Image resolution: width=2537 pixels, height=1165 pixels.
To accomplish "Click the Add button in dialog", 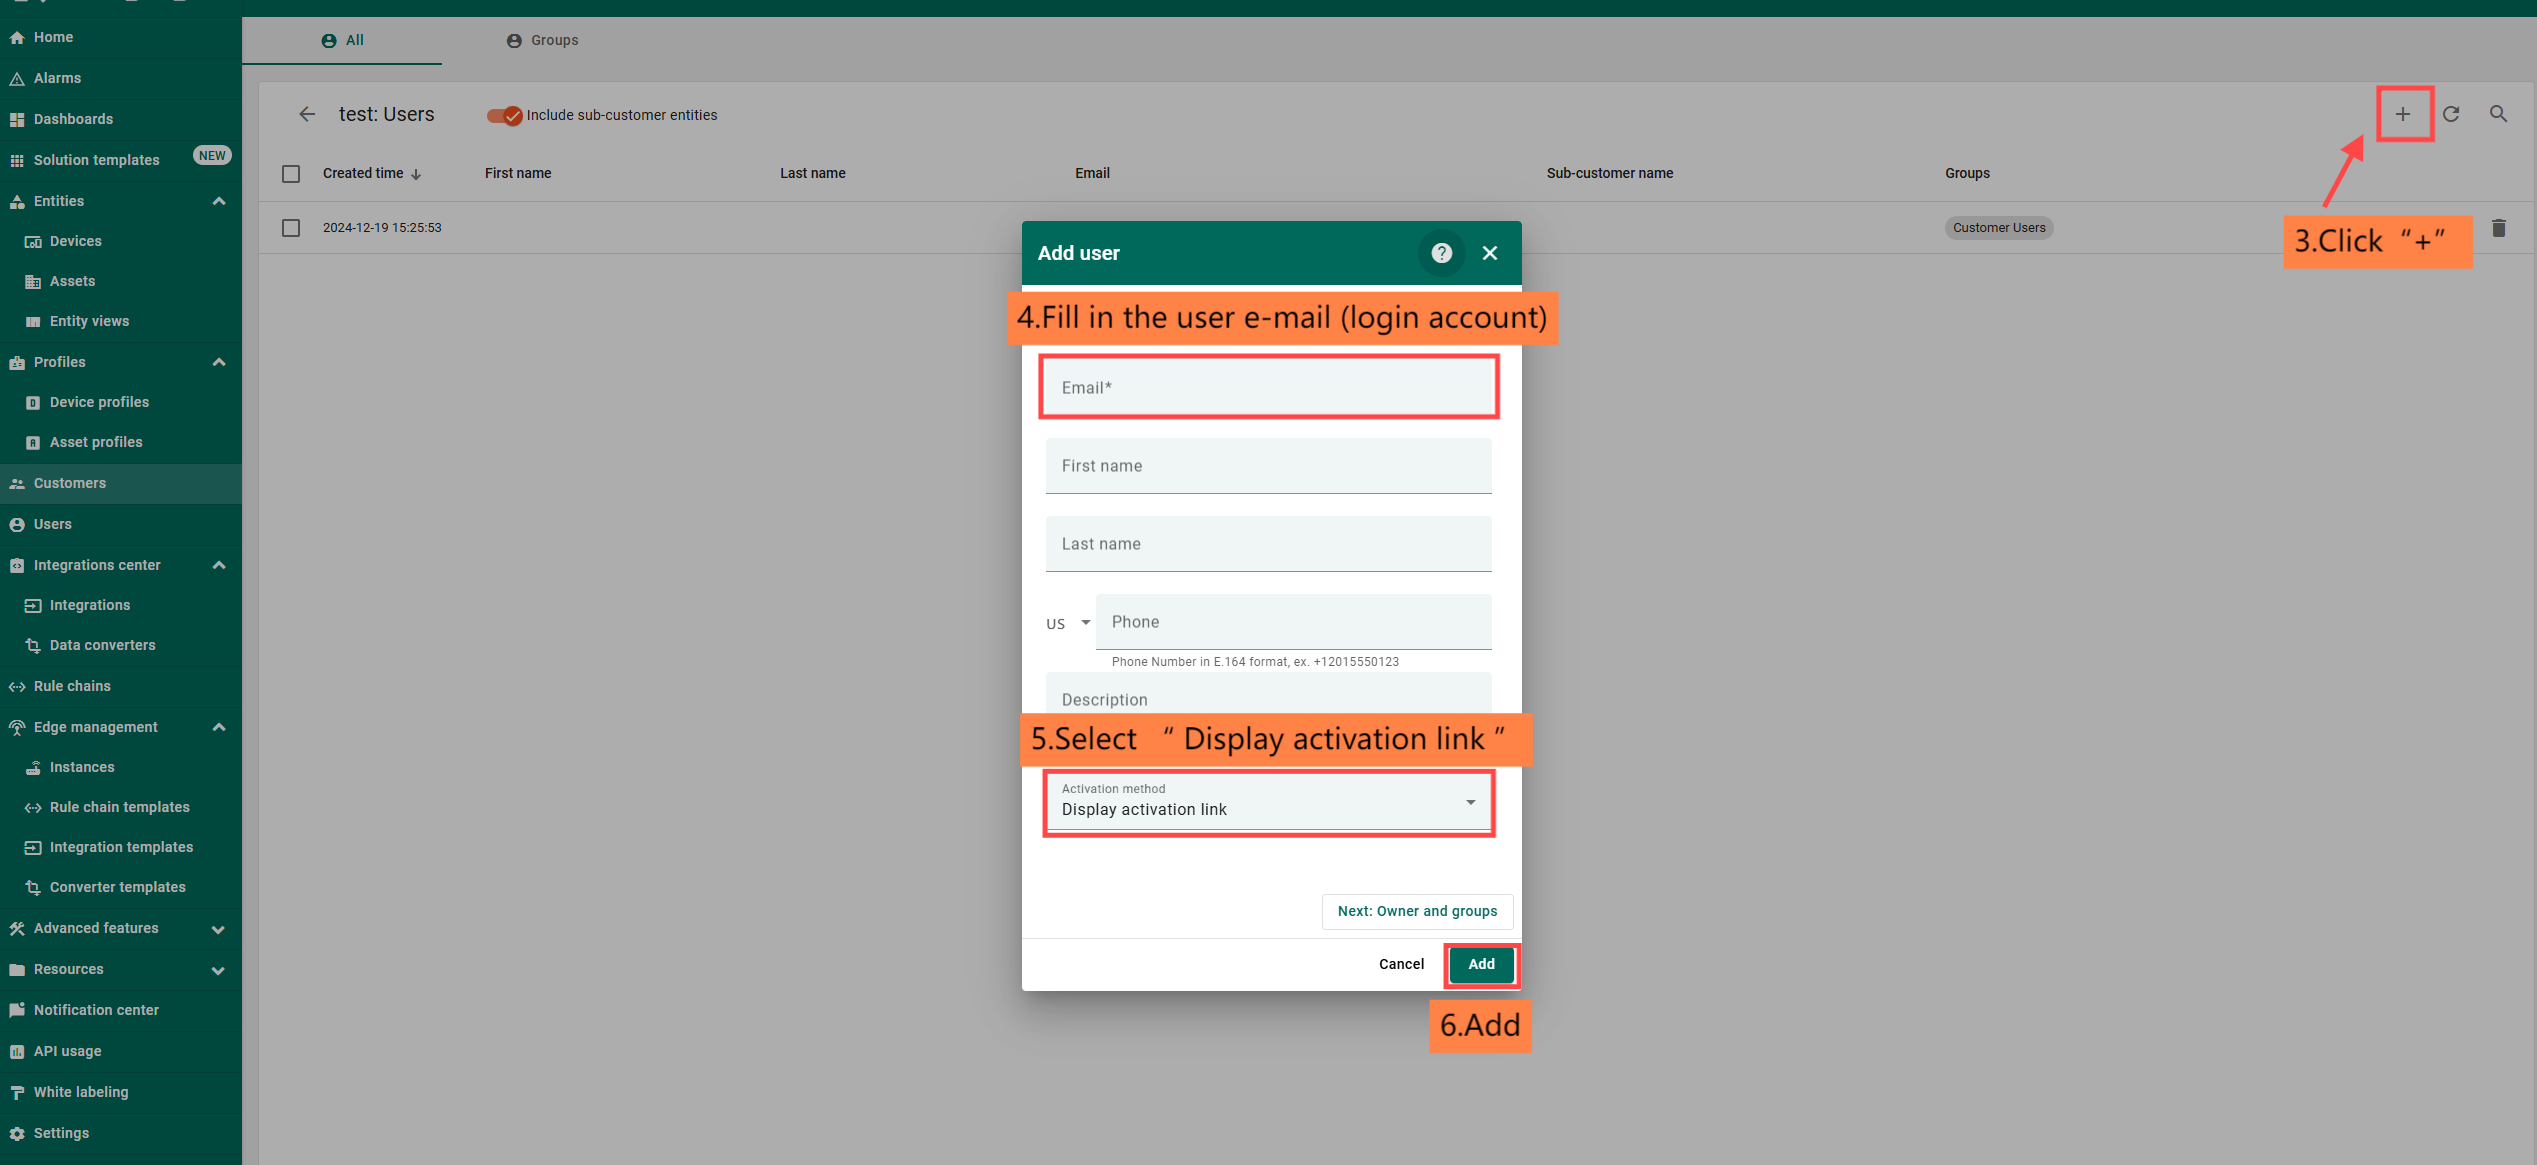I will pyautogui.click(x=1481, y=964).
